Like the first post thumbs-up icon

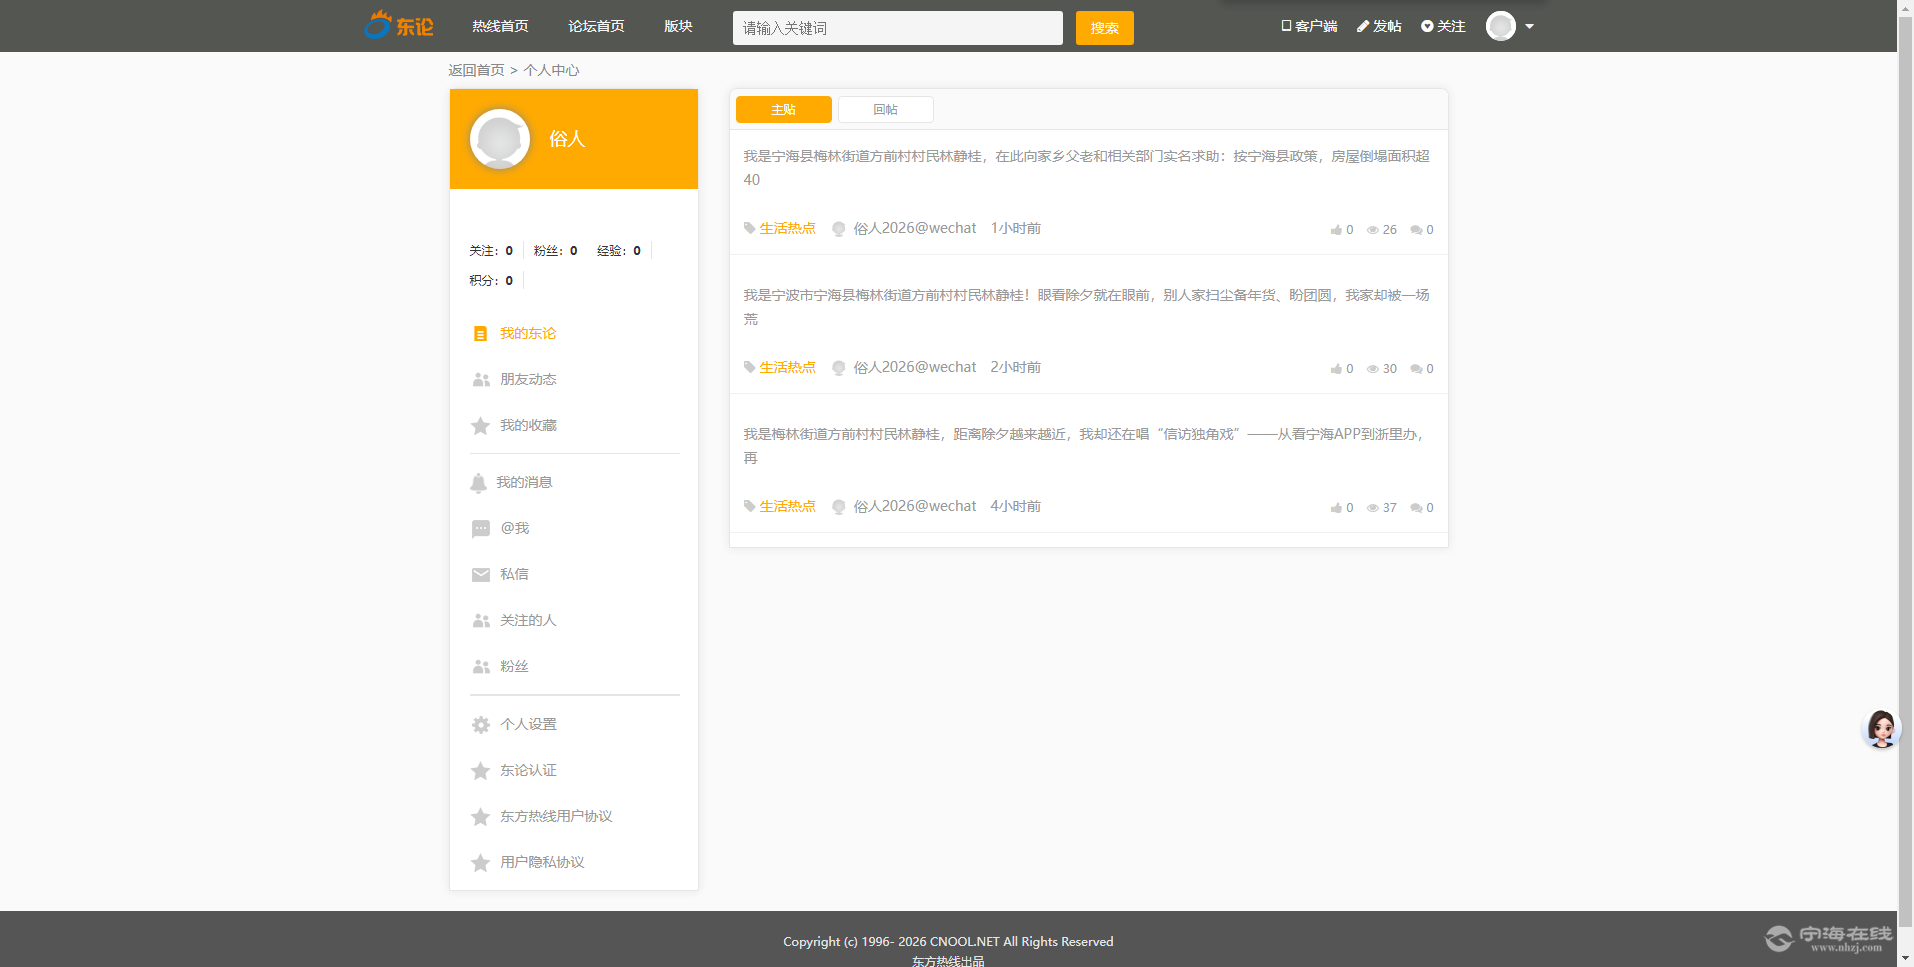1336,230
